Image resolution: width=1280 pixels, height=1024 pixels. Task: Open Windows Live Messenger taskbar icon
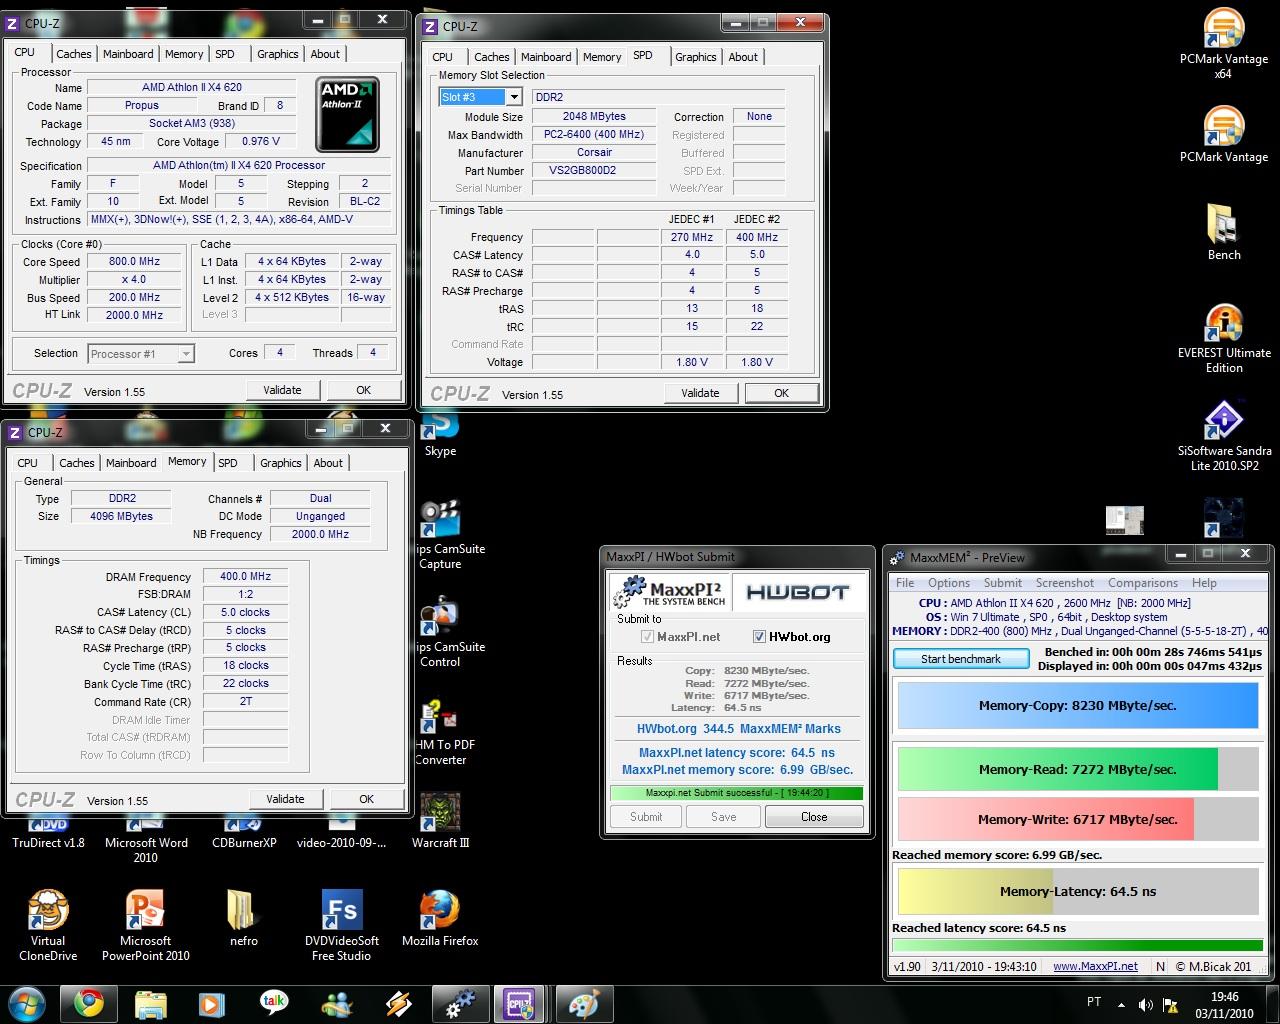(336, 1003)
